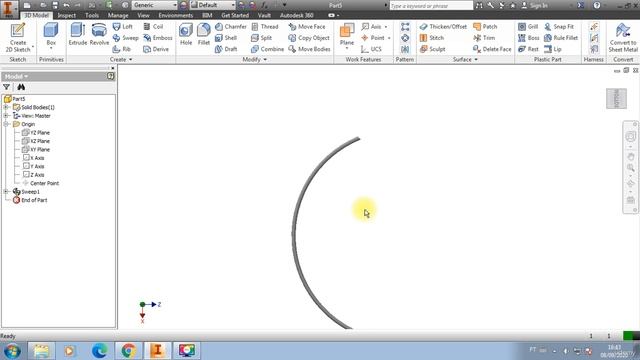Activate the Extrude tool
Image resolution: width=640 pixels, height=360 pixels.
78,34
